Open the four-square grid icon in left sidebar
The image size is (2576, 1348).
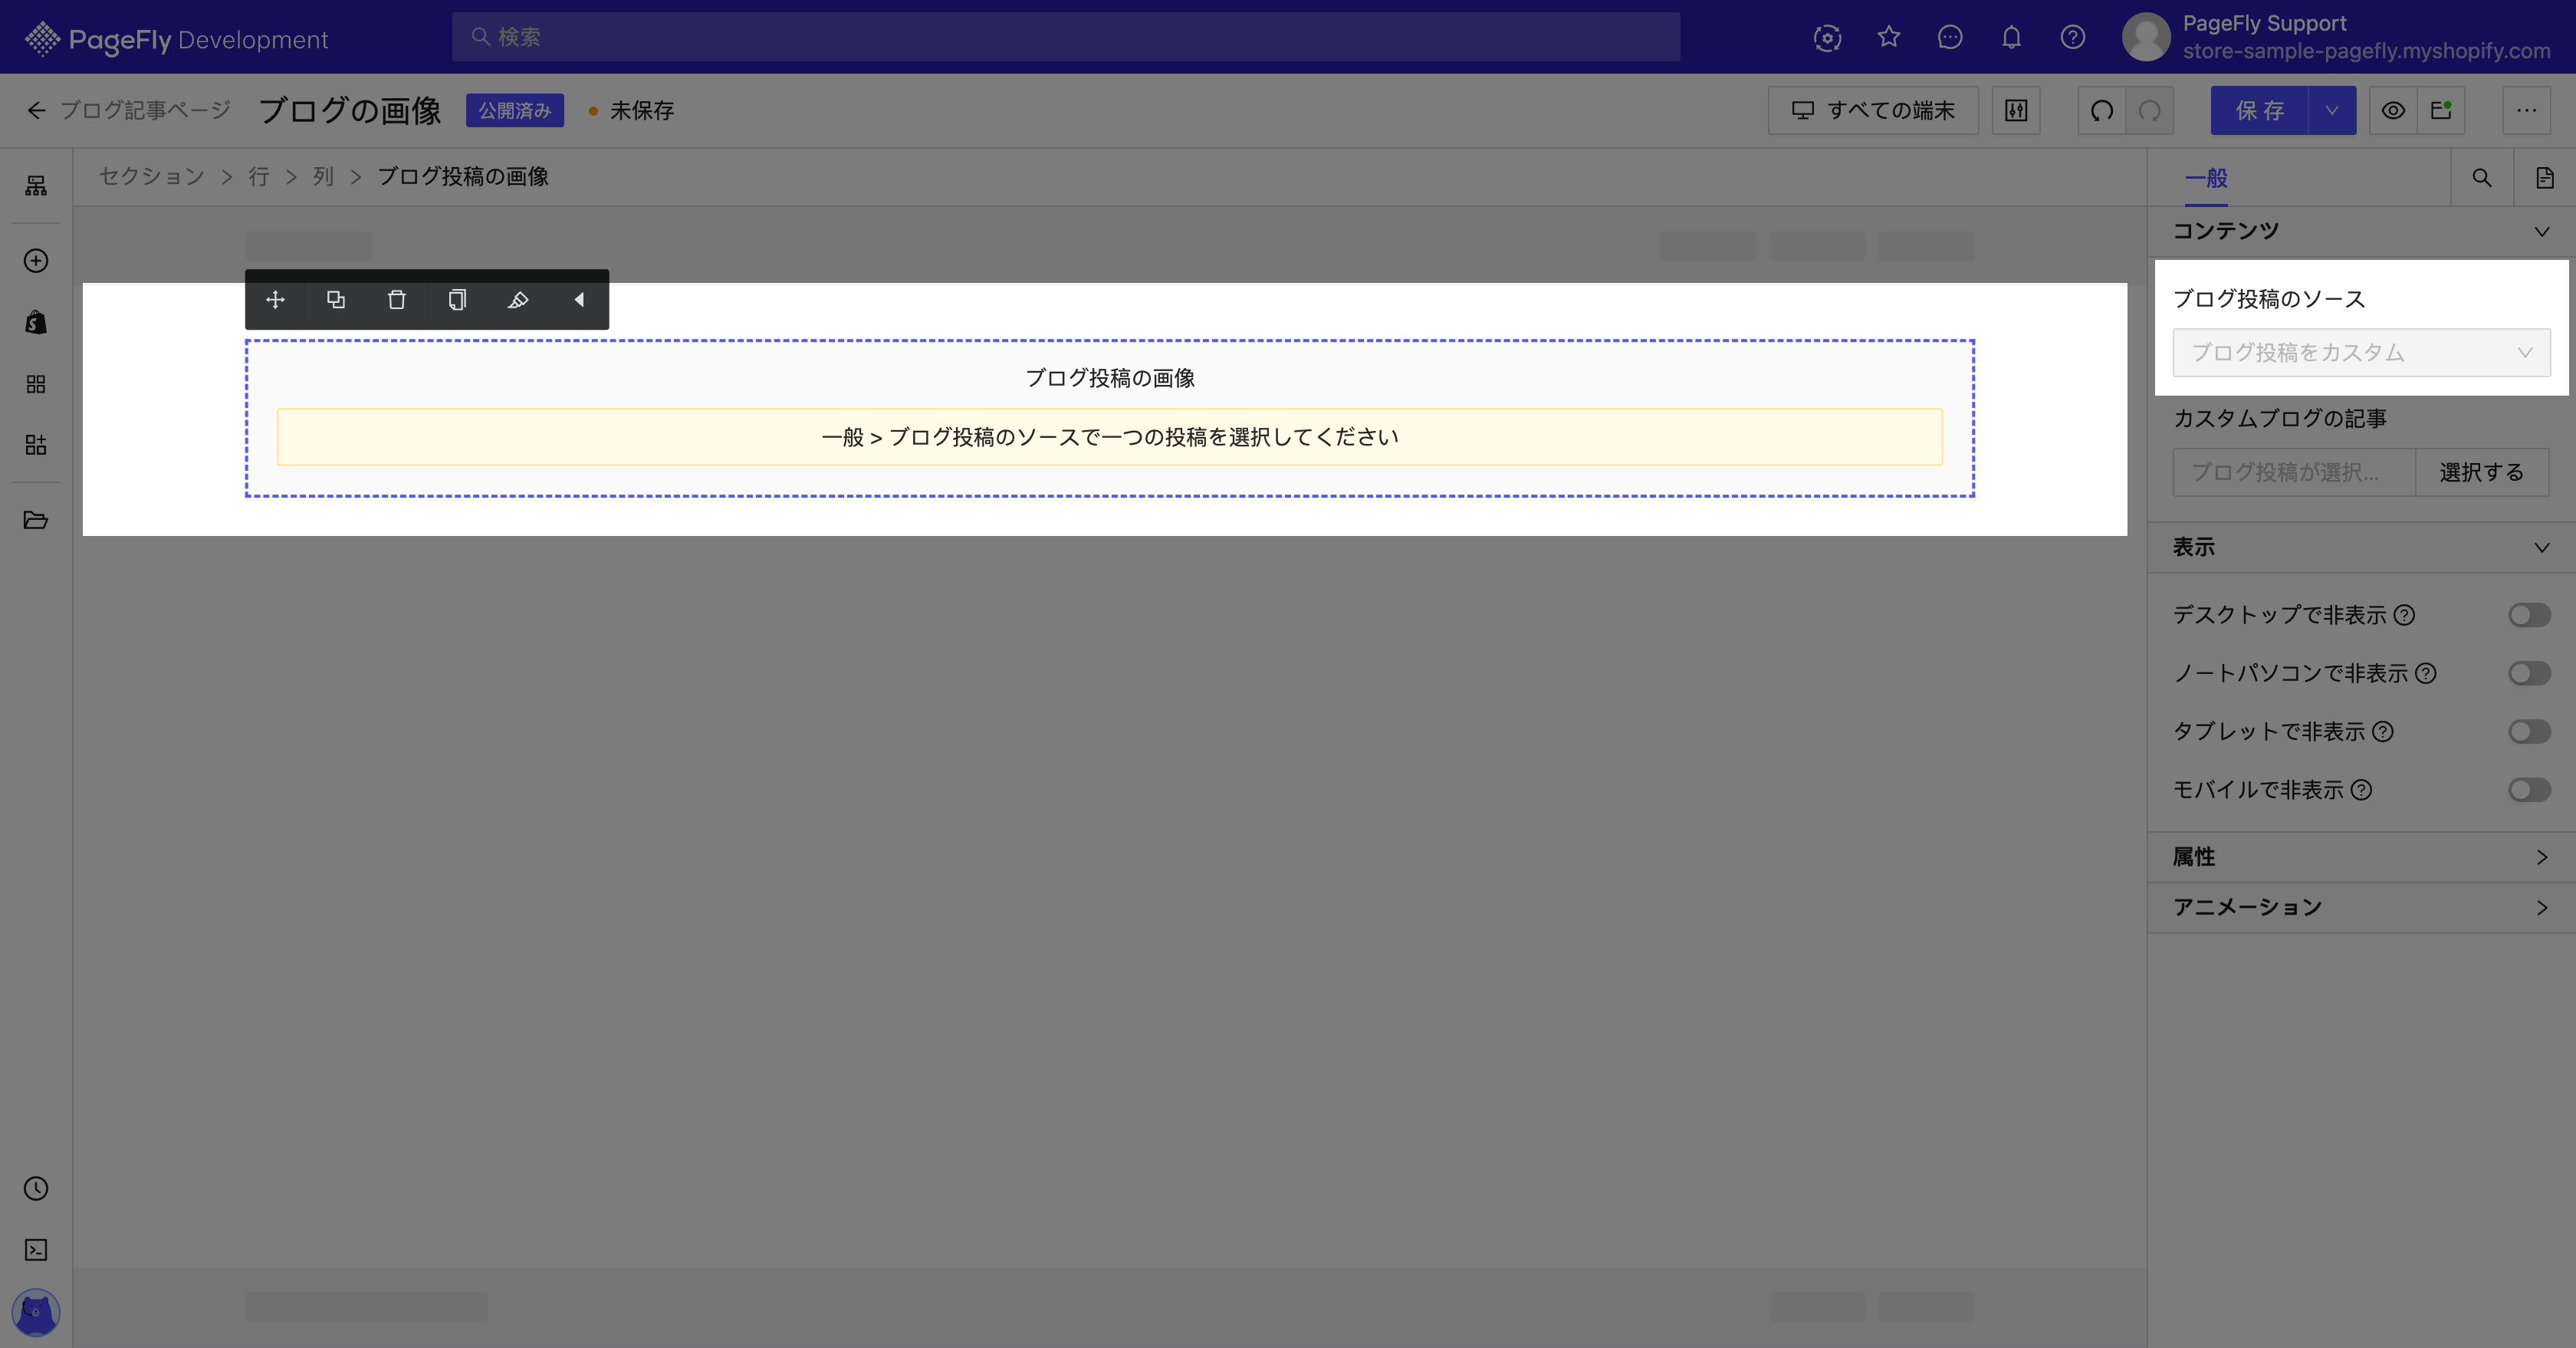[36, 384]
